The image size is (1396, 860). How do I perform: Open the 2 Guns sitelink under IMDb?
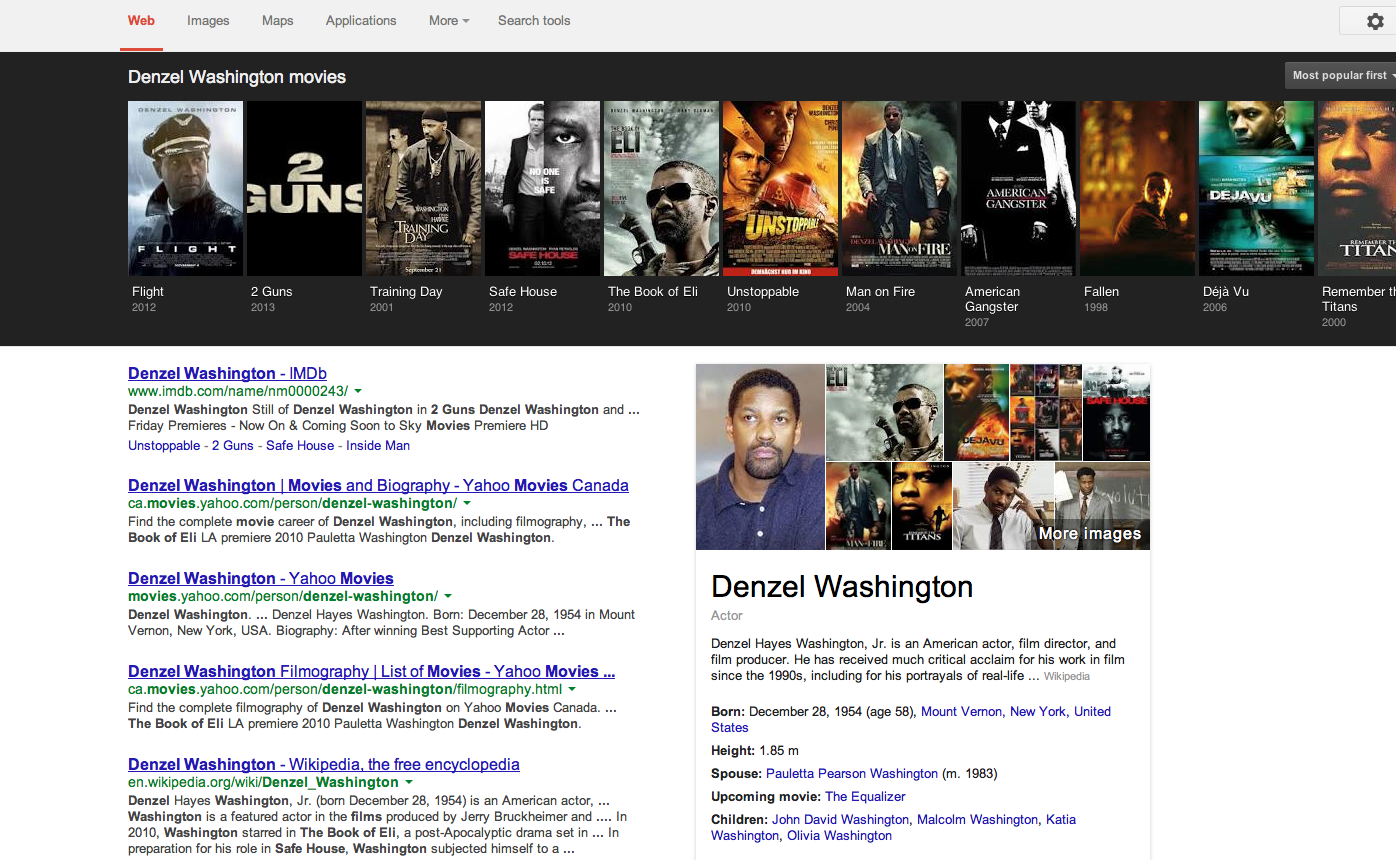[x=232, y=445]
